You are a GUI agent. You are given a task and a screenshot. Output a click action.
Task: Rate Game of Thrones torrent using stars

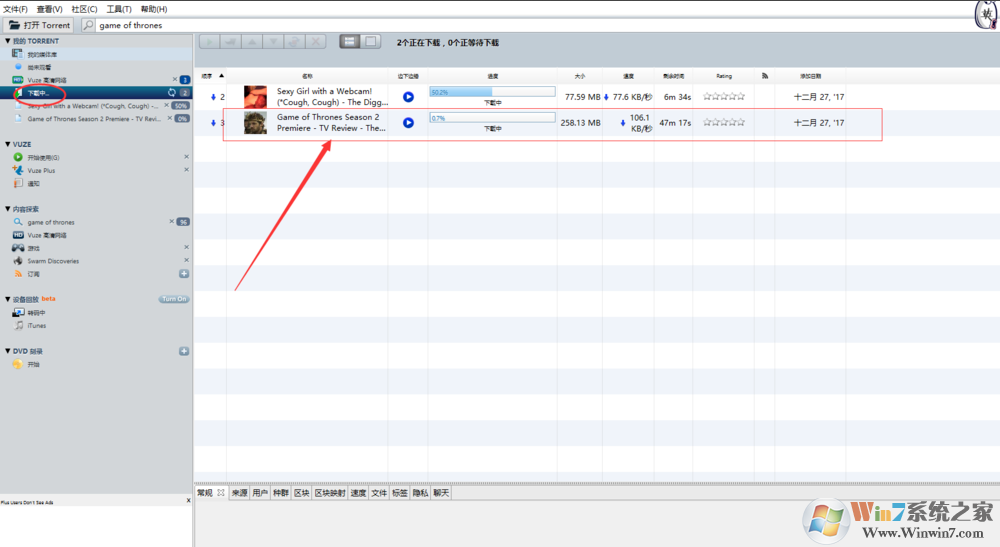(724, 122)
